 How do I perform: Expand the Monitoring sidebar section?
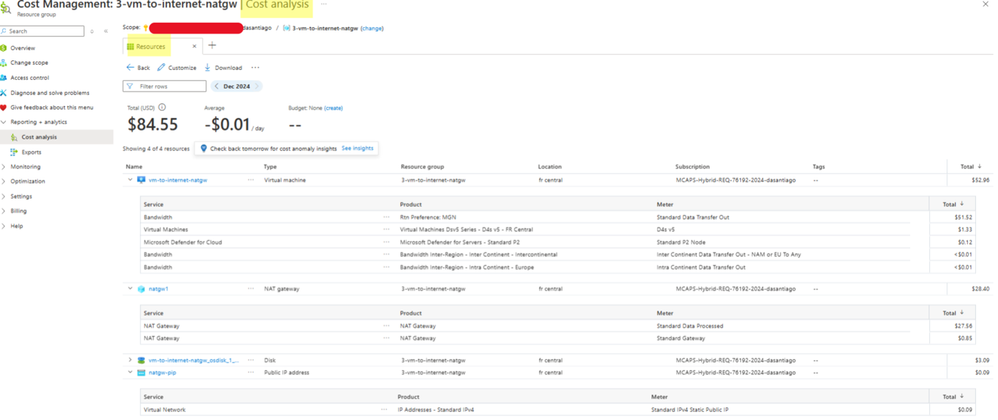point(4,167)
